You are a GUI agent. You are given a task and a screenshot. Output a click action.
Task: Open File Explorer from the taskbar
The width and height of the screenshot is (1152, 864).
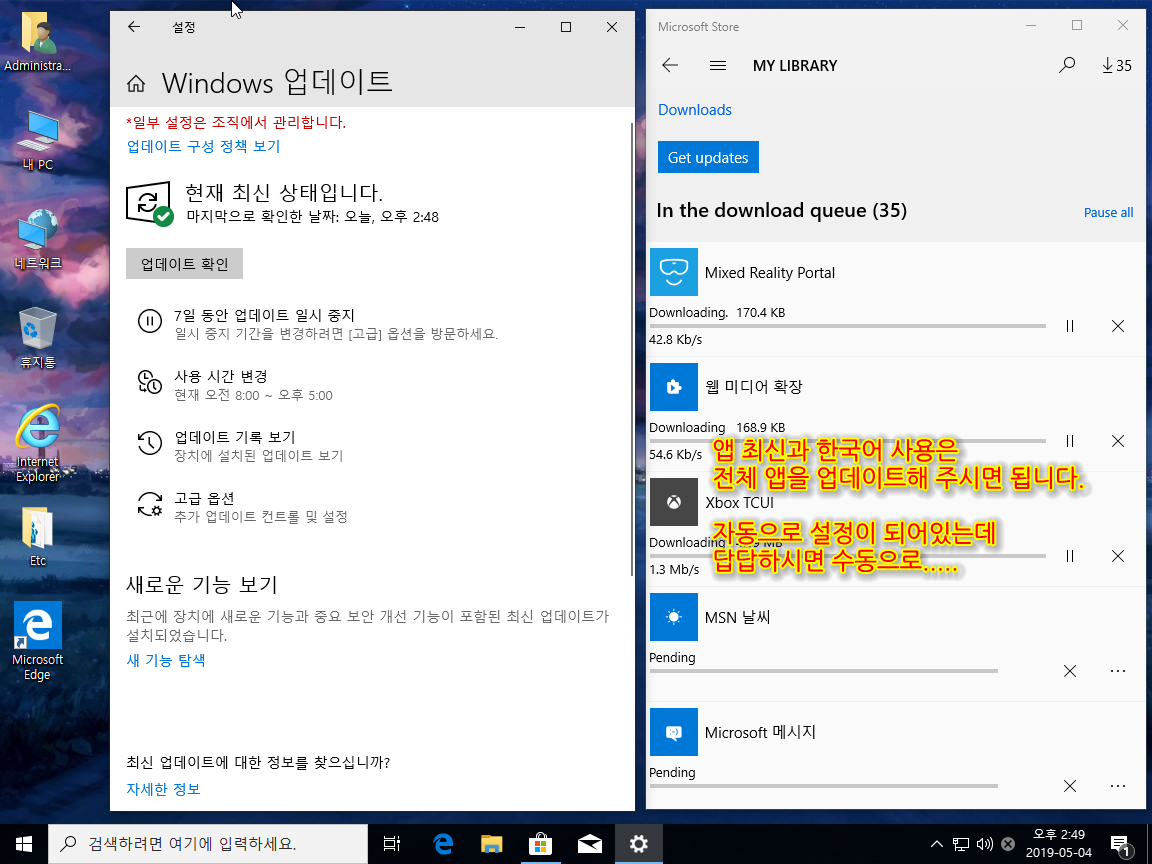[x=491, y=844]
